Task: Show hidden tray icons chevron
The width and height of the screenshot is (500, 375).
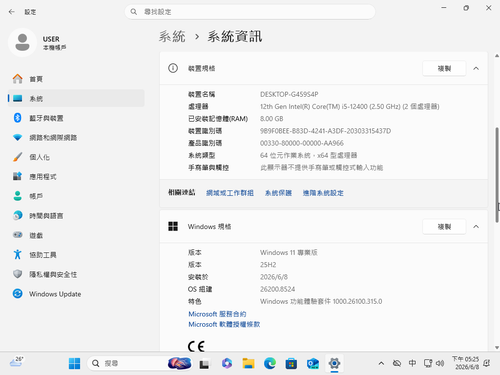Action: click(381, 363)
